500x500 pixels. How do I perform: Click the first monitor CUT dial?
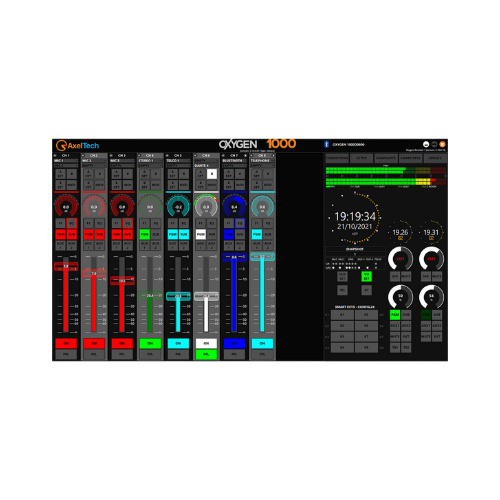pyautogui.click(x=400, y=258)
